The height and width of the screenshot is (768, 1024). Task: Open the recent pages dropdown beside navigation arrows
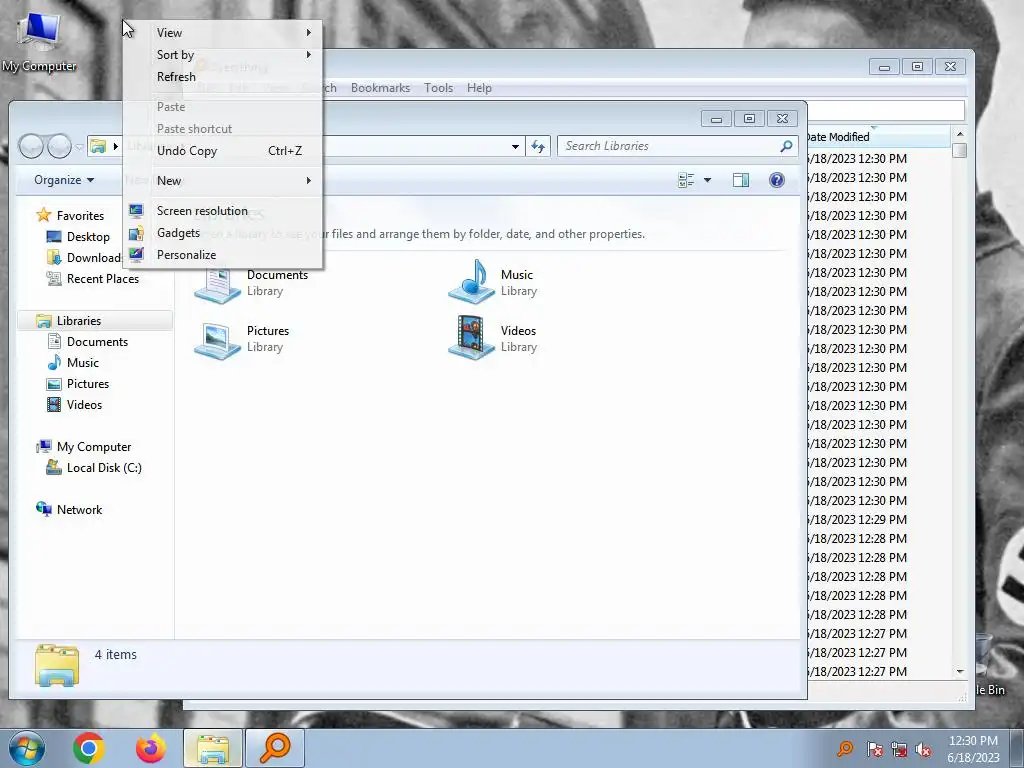[x=79, y=147]
